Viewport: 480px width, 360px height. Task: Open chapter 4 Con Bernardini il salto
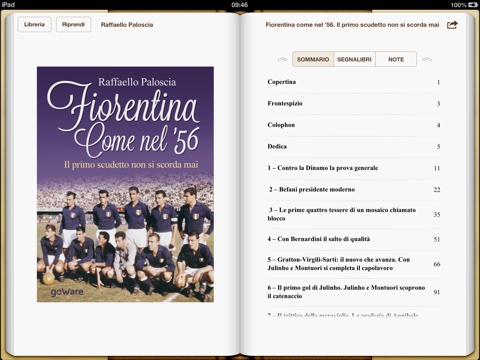point(354,239)
